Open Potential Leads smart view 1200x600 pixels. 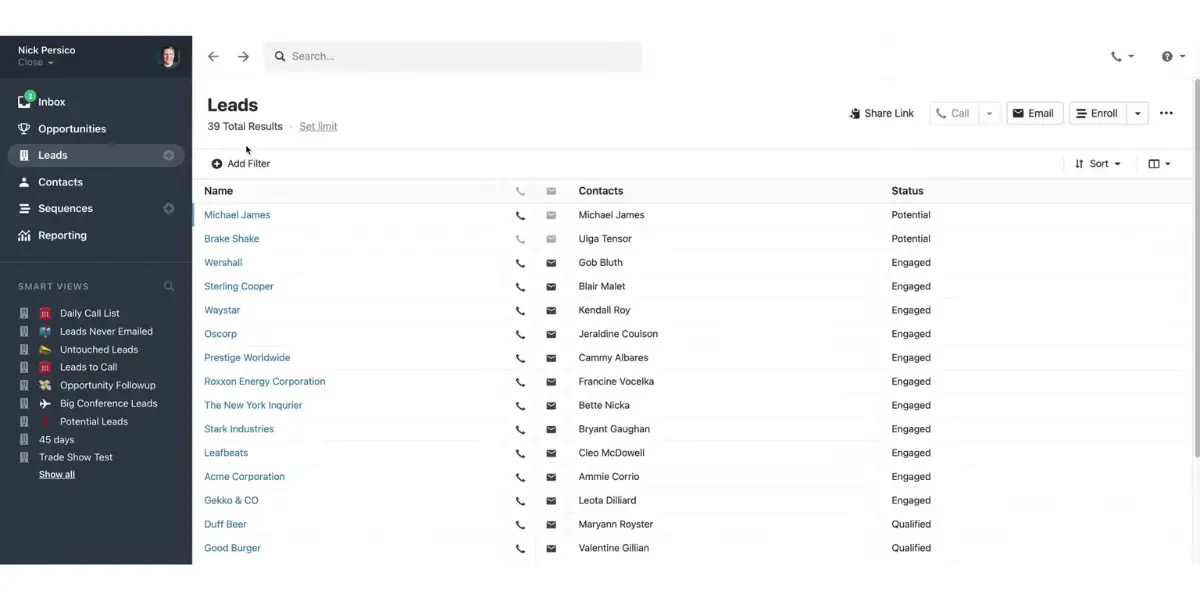(x=94, y=422)
